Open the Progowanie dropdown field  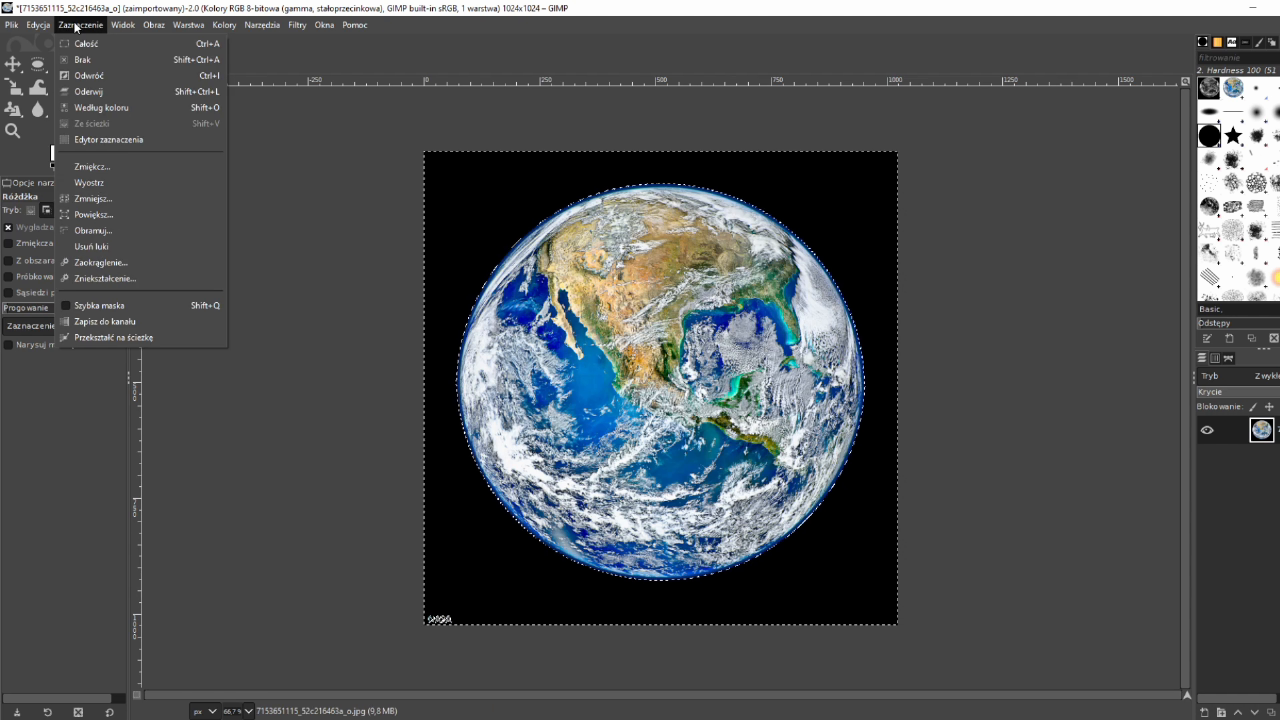[26, 308]
